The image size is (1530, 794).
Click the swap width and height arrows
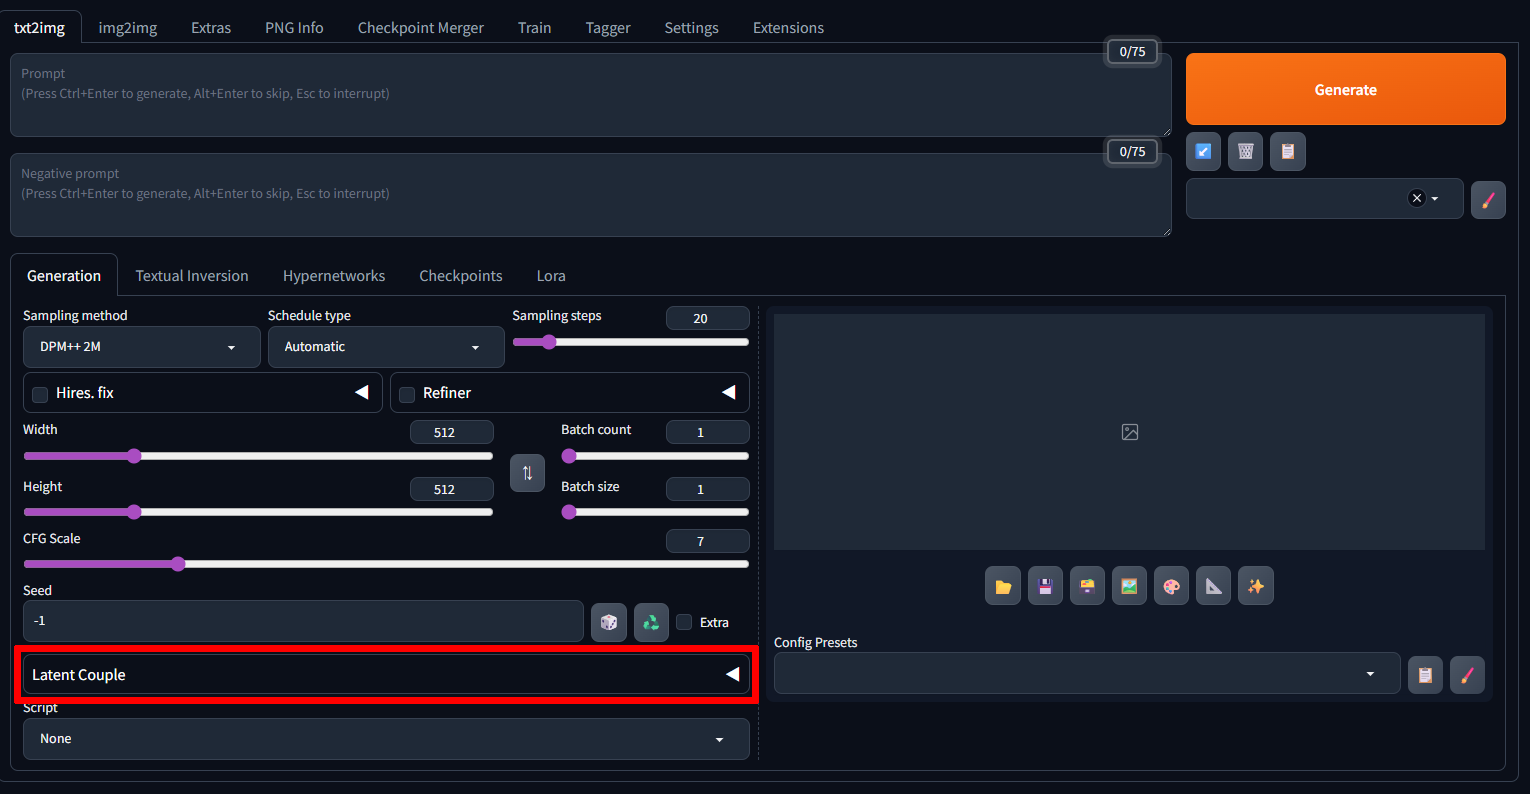(x=527, y=473)
